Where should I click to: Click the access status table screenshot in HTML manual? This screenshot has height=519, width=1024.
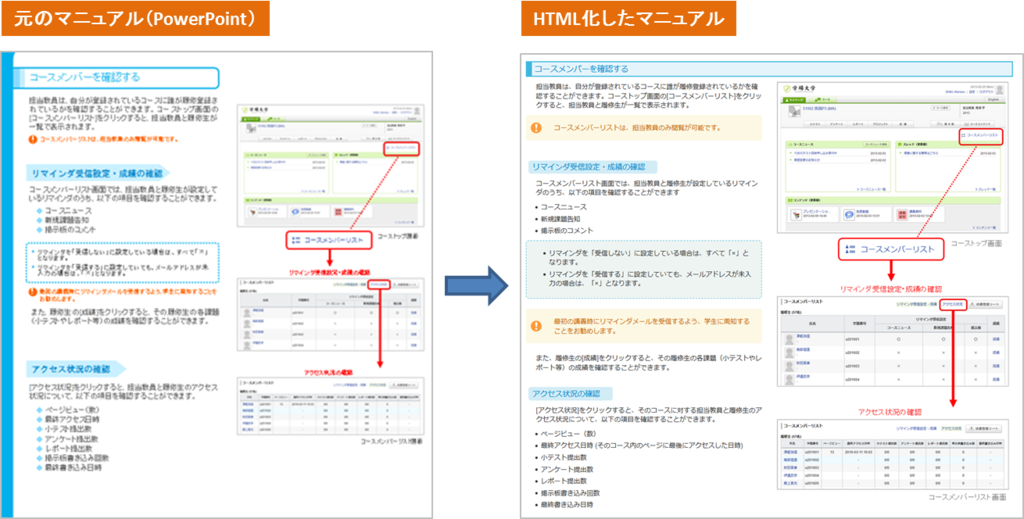pos(891,456)
